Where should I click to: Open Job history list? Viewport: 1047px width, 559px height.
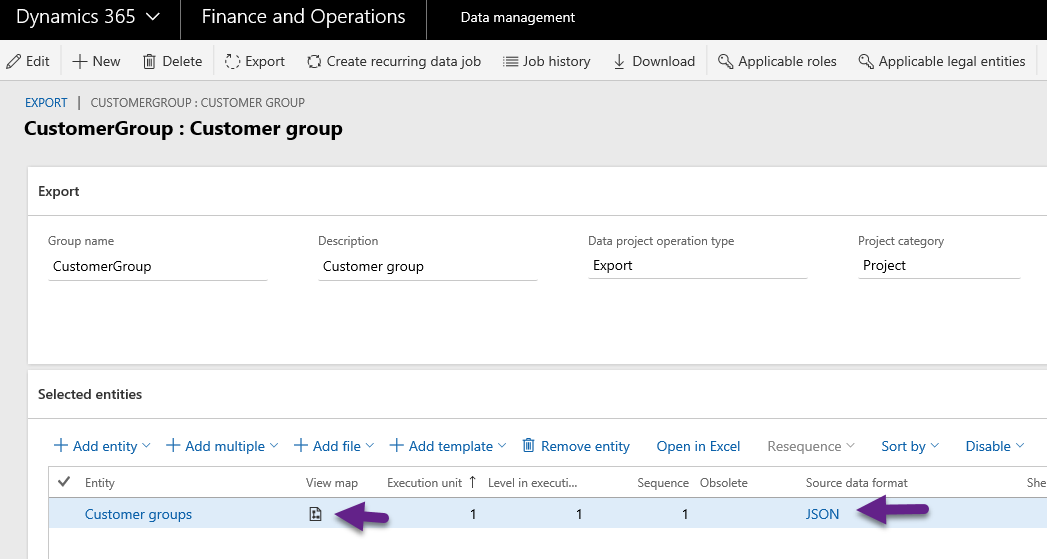[x=546, y=61]
